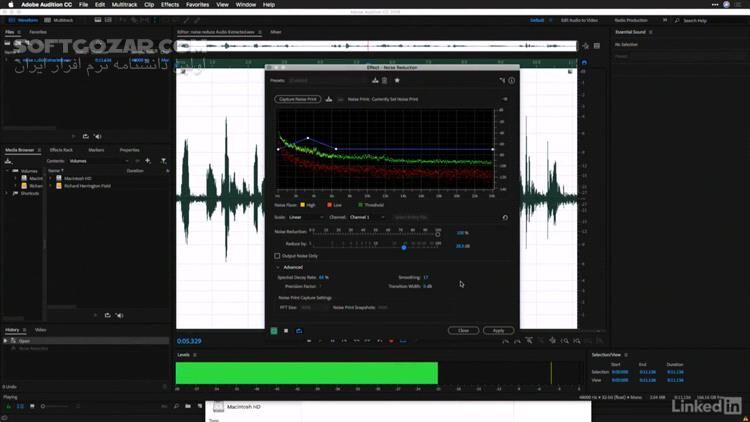Save current settings as preset icon
Viewport: 750px width, 422px height.
pos(375,80)
